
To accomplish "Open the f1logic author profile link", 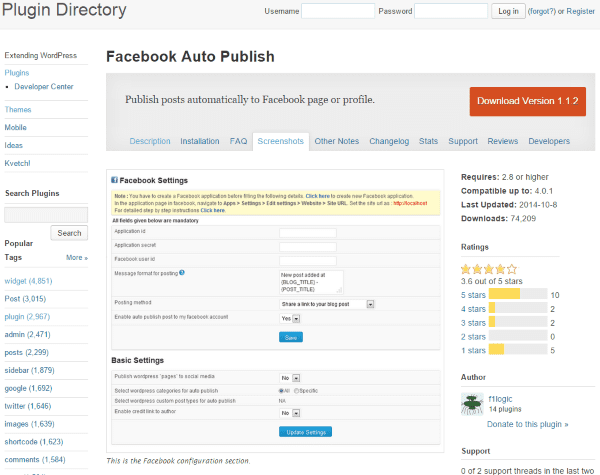I will click(x=500, y=399).
